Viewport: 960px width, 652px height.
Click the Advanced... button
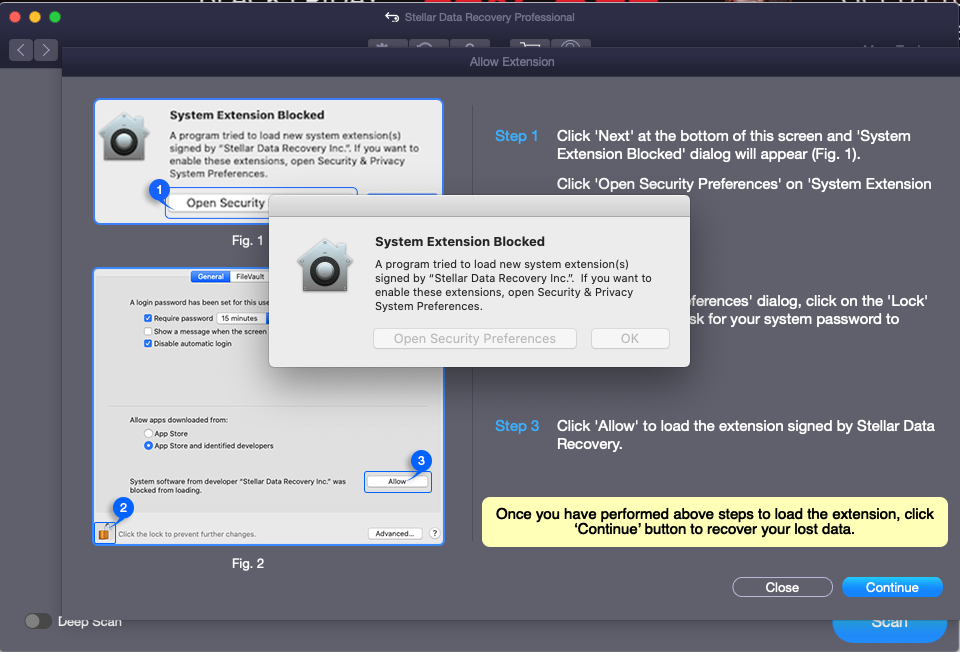point(394,534)
